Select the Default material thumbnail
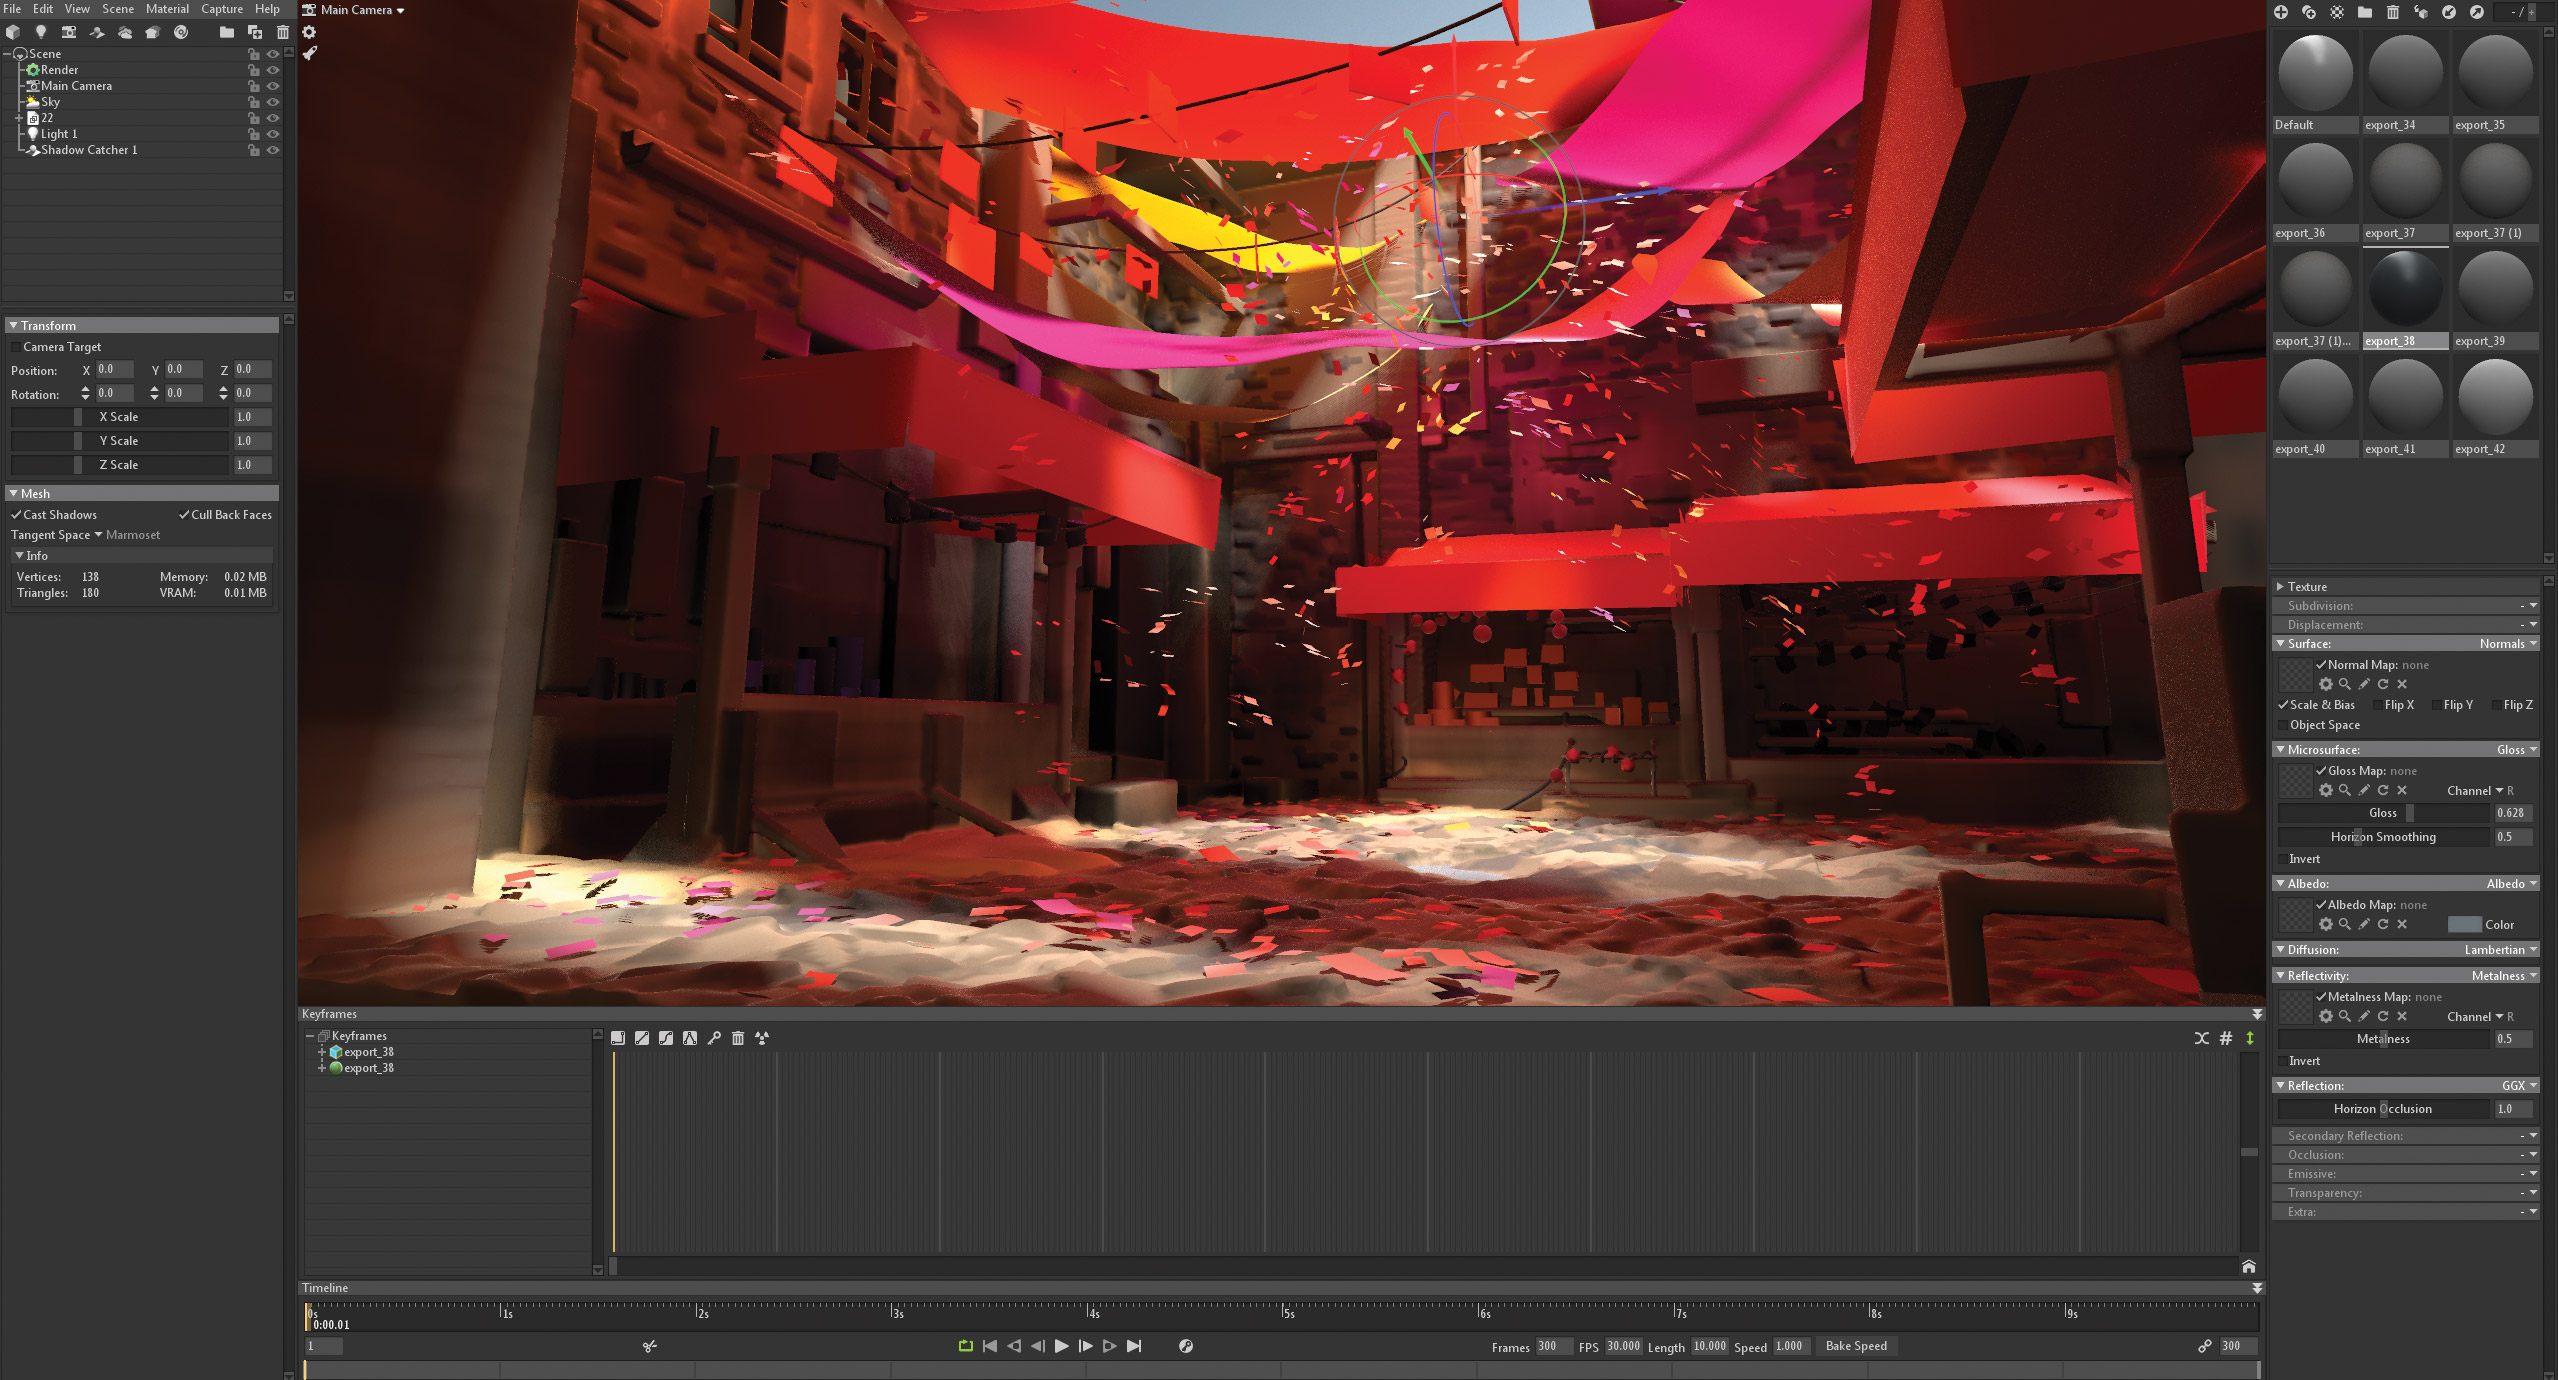 coord(2316,73)
